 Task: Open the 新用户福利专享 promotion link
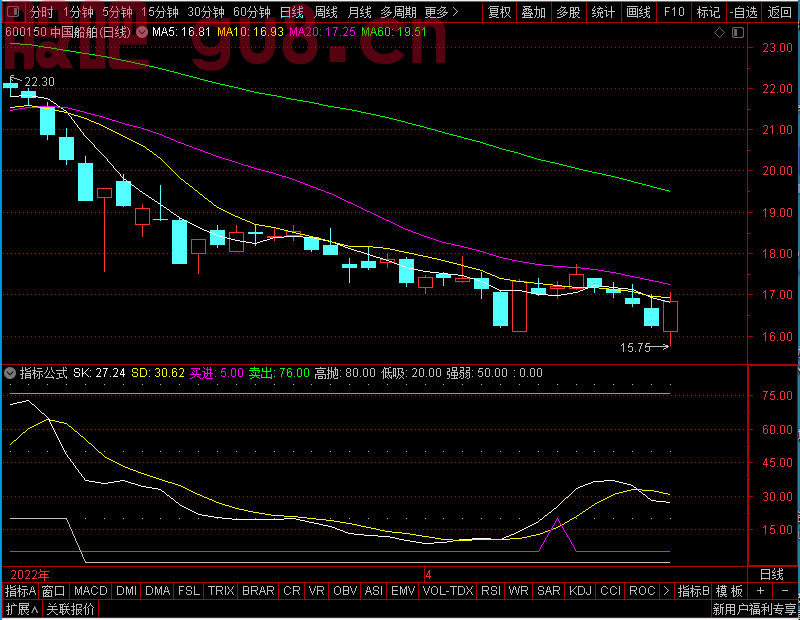click(x=755, y=609)
